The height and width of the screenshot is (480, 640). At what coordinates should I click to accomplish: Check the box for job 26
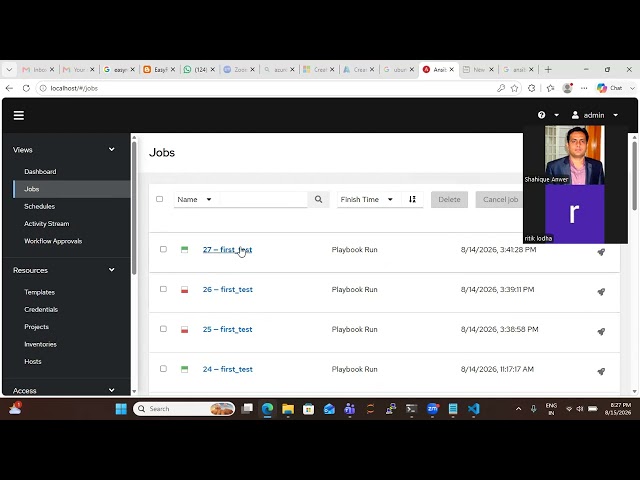click(163, 289)
